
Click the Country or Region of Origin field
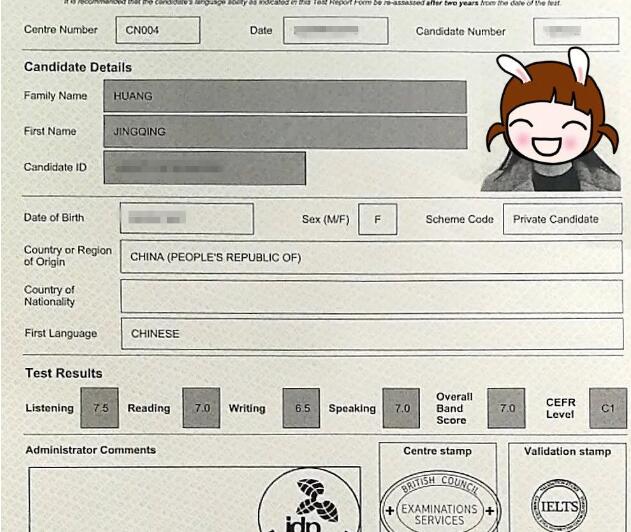pyautogui.click(x=371, y=257)
